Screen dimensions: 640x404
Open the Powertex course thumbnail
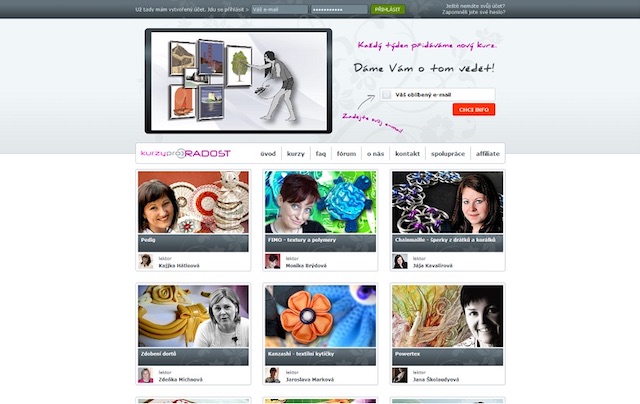tap(447, 316)
